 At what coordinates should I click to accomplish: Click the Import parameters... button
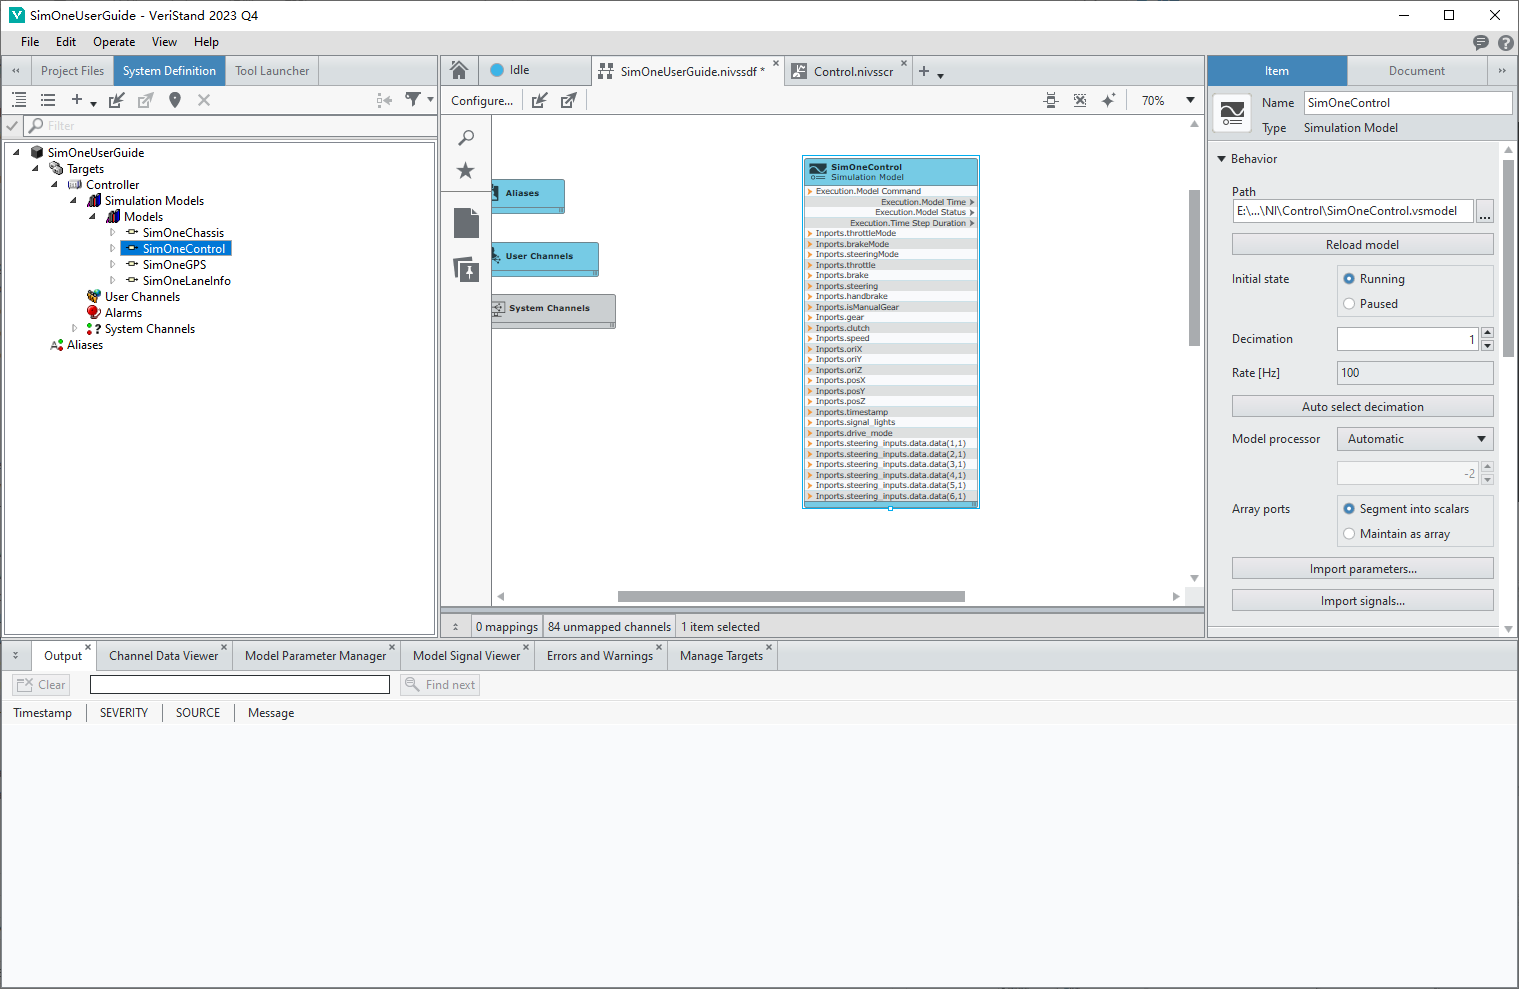pos(1362,569)
